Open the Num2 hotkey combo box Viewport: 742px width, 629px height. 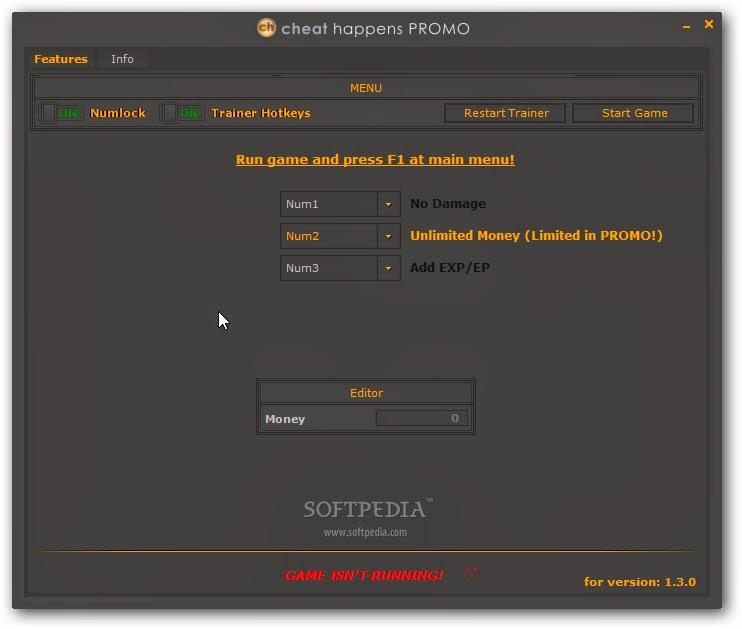pyautogui.click(x=340, y=236)
